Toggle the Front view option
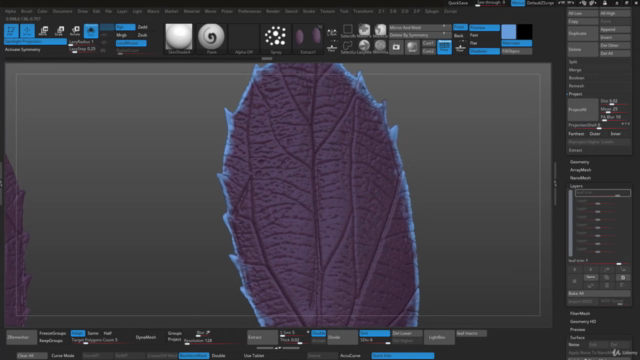The height and width of the screenshot is (360, 640). (460, 27)
